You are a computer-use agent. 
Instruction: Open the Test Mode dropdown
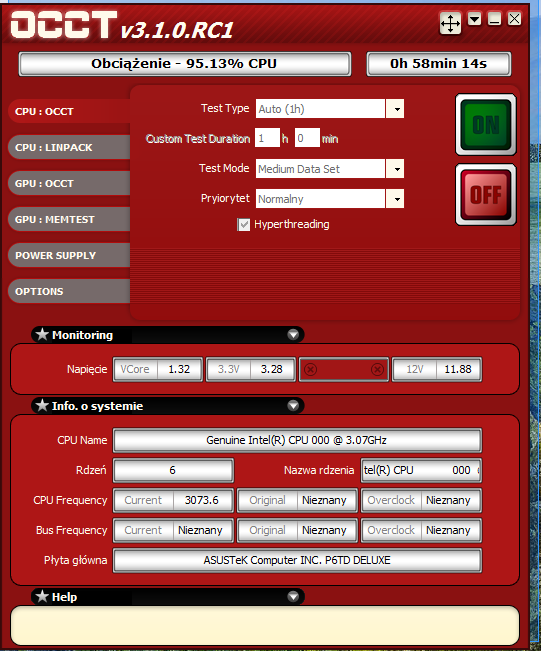point(395,169)
